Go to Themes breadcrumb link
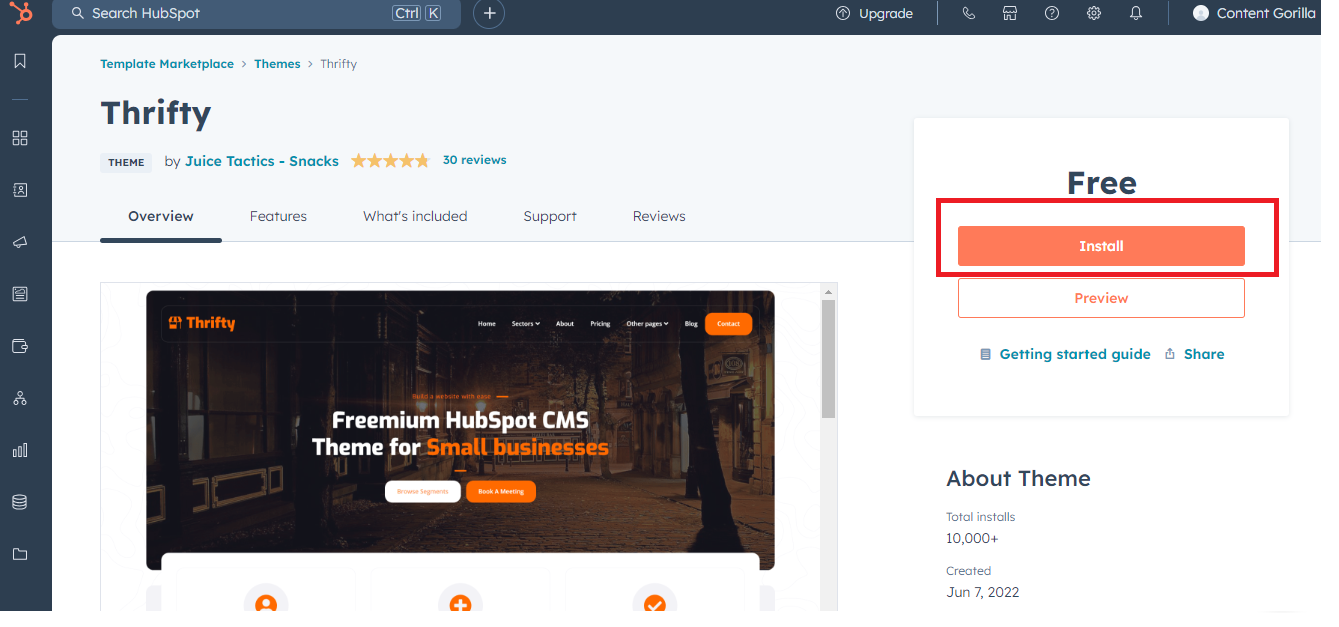 [277, 64]
